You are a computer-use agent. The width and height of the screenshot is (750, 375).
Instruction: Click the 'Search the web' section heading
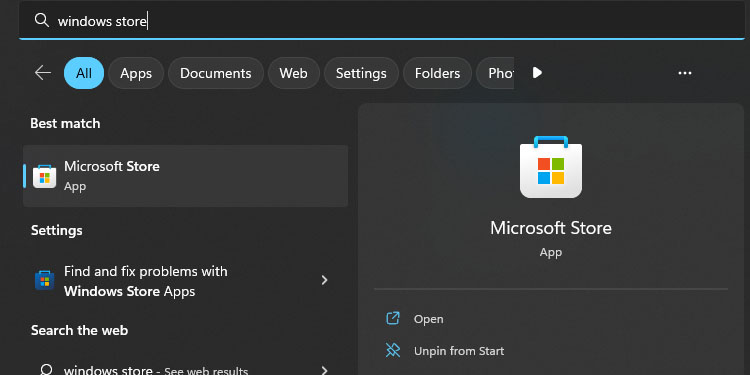[x=79, y=331]
